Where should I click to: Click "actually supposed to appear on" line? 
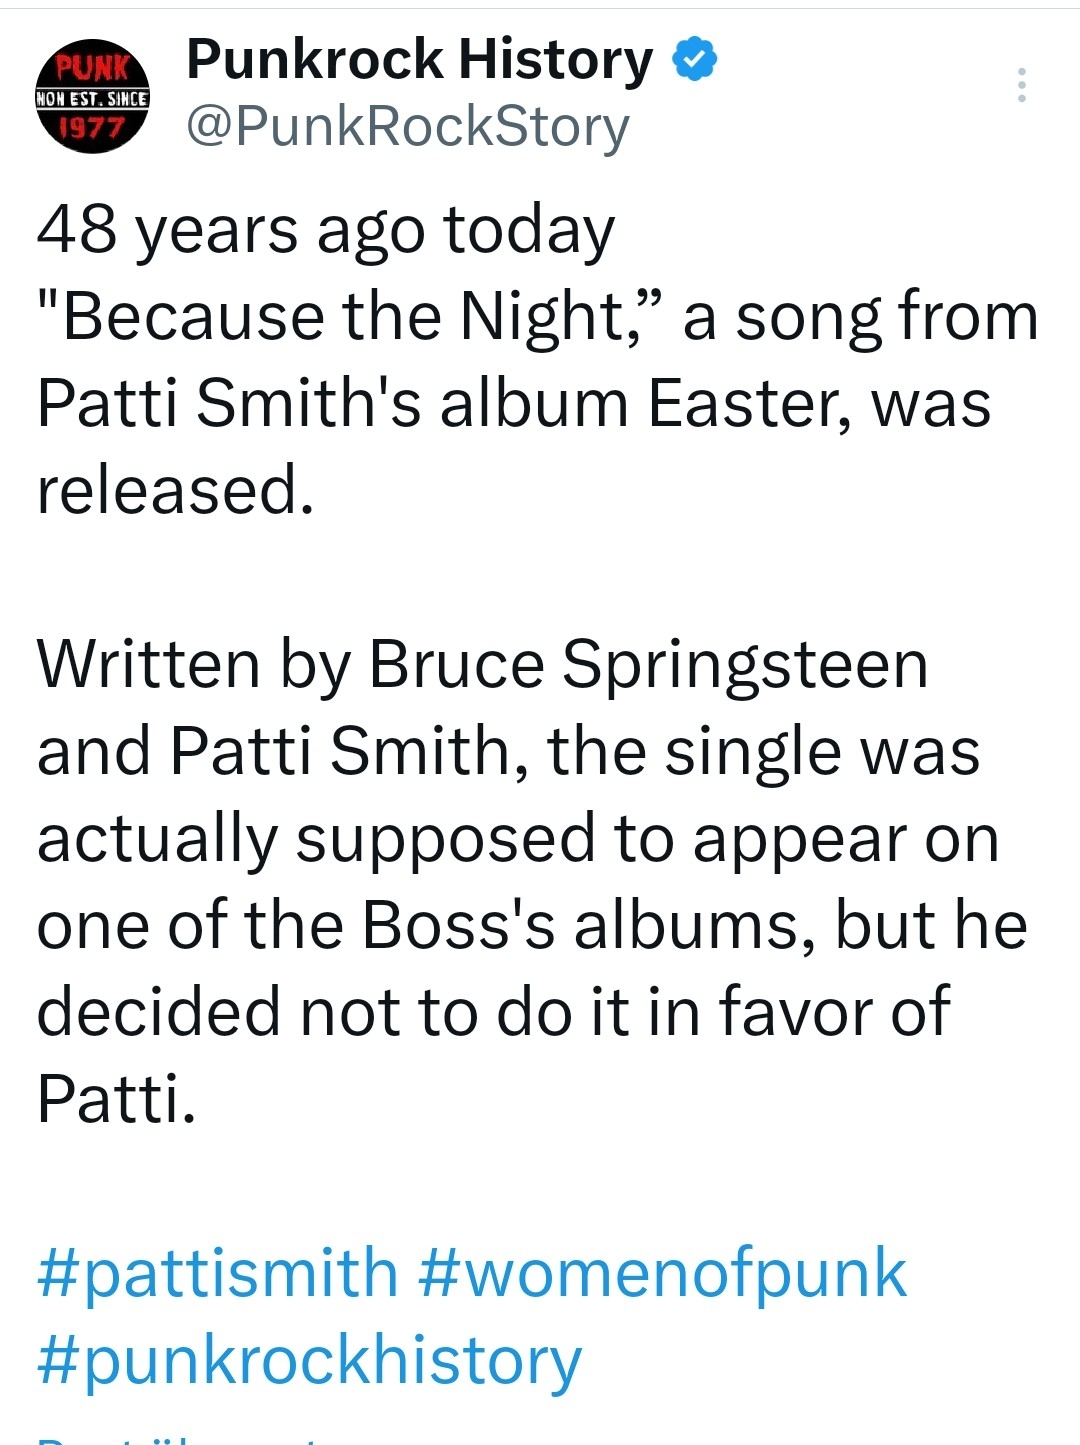click(518, 838)
